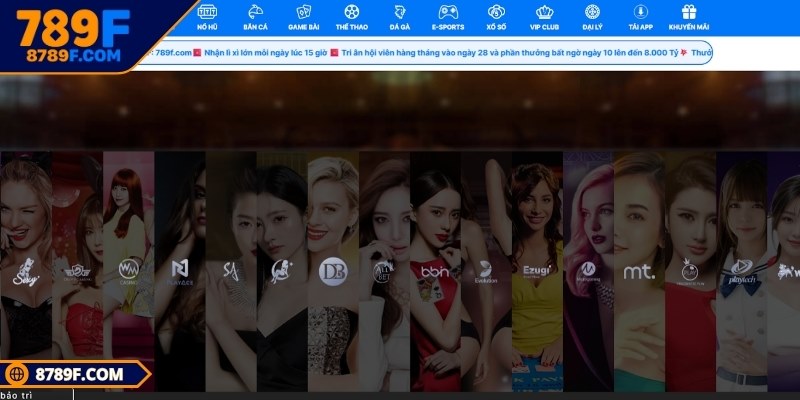The width and height of the screenshot is (800, 400).
Task: Go to the NỔ HŨ menu label
Action: click(207, 27)
